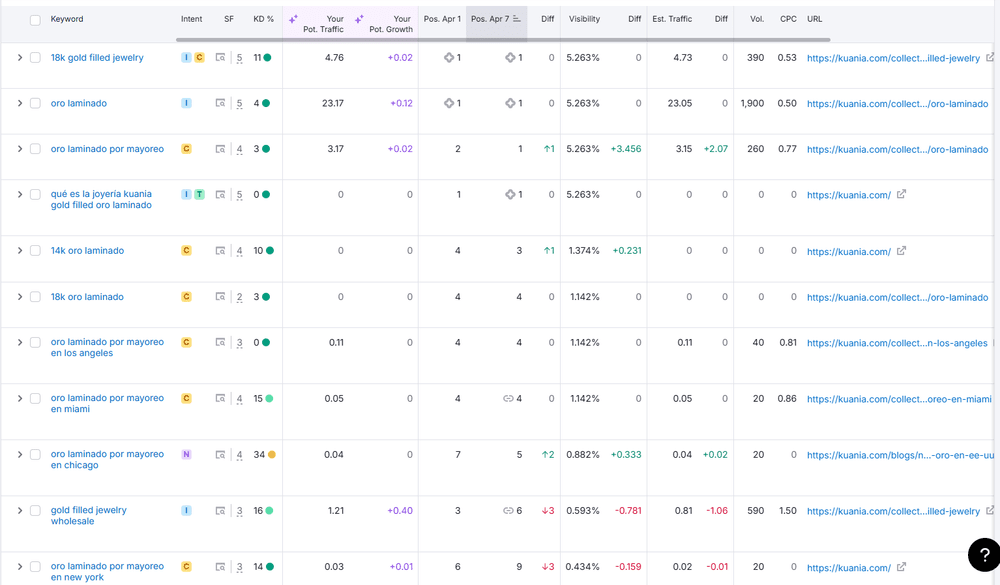
Task: Check the "gold filled jewelry wholesale" row checkbox
Action: coord(33,510)
